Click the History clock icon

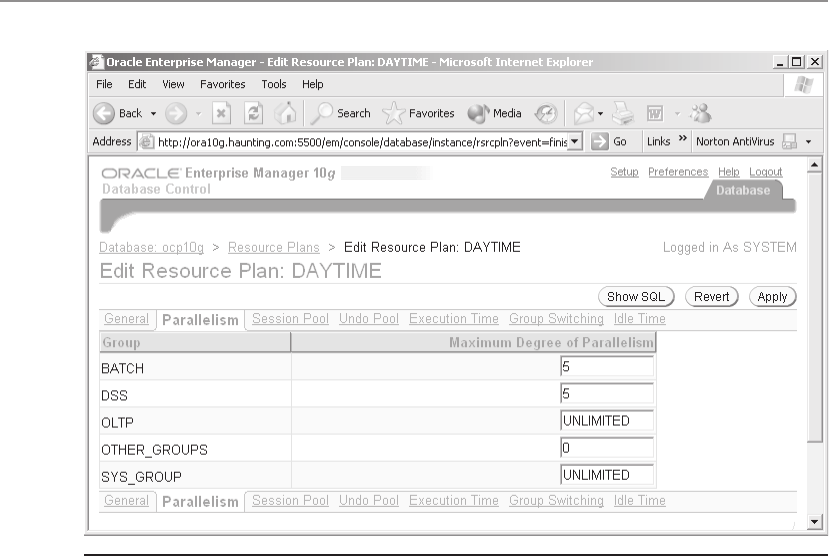click(546, 113)
